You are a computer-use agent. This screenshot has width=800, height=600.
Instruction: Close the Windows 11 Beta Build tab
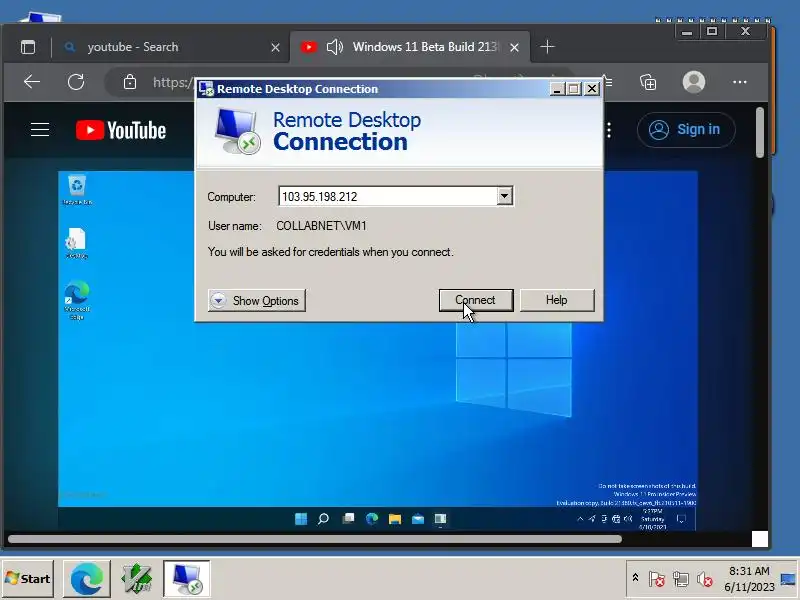pyautogui.click(x=515, y=47)
